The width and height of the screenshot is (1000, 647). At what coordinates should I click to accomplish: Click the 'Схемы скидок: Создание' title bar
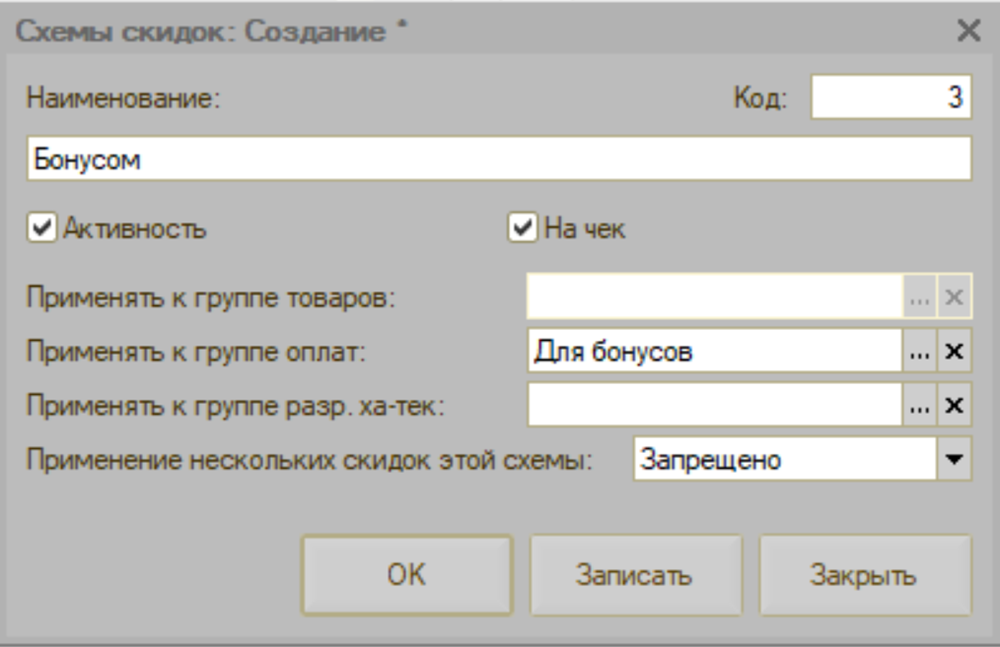(x=400, y=31)
